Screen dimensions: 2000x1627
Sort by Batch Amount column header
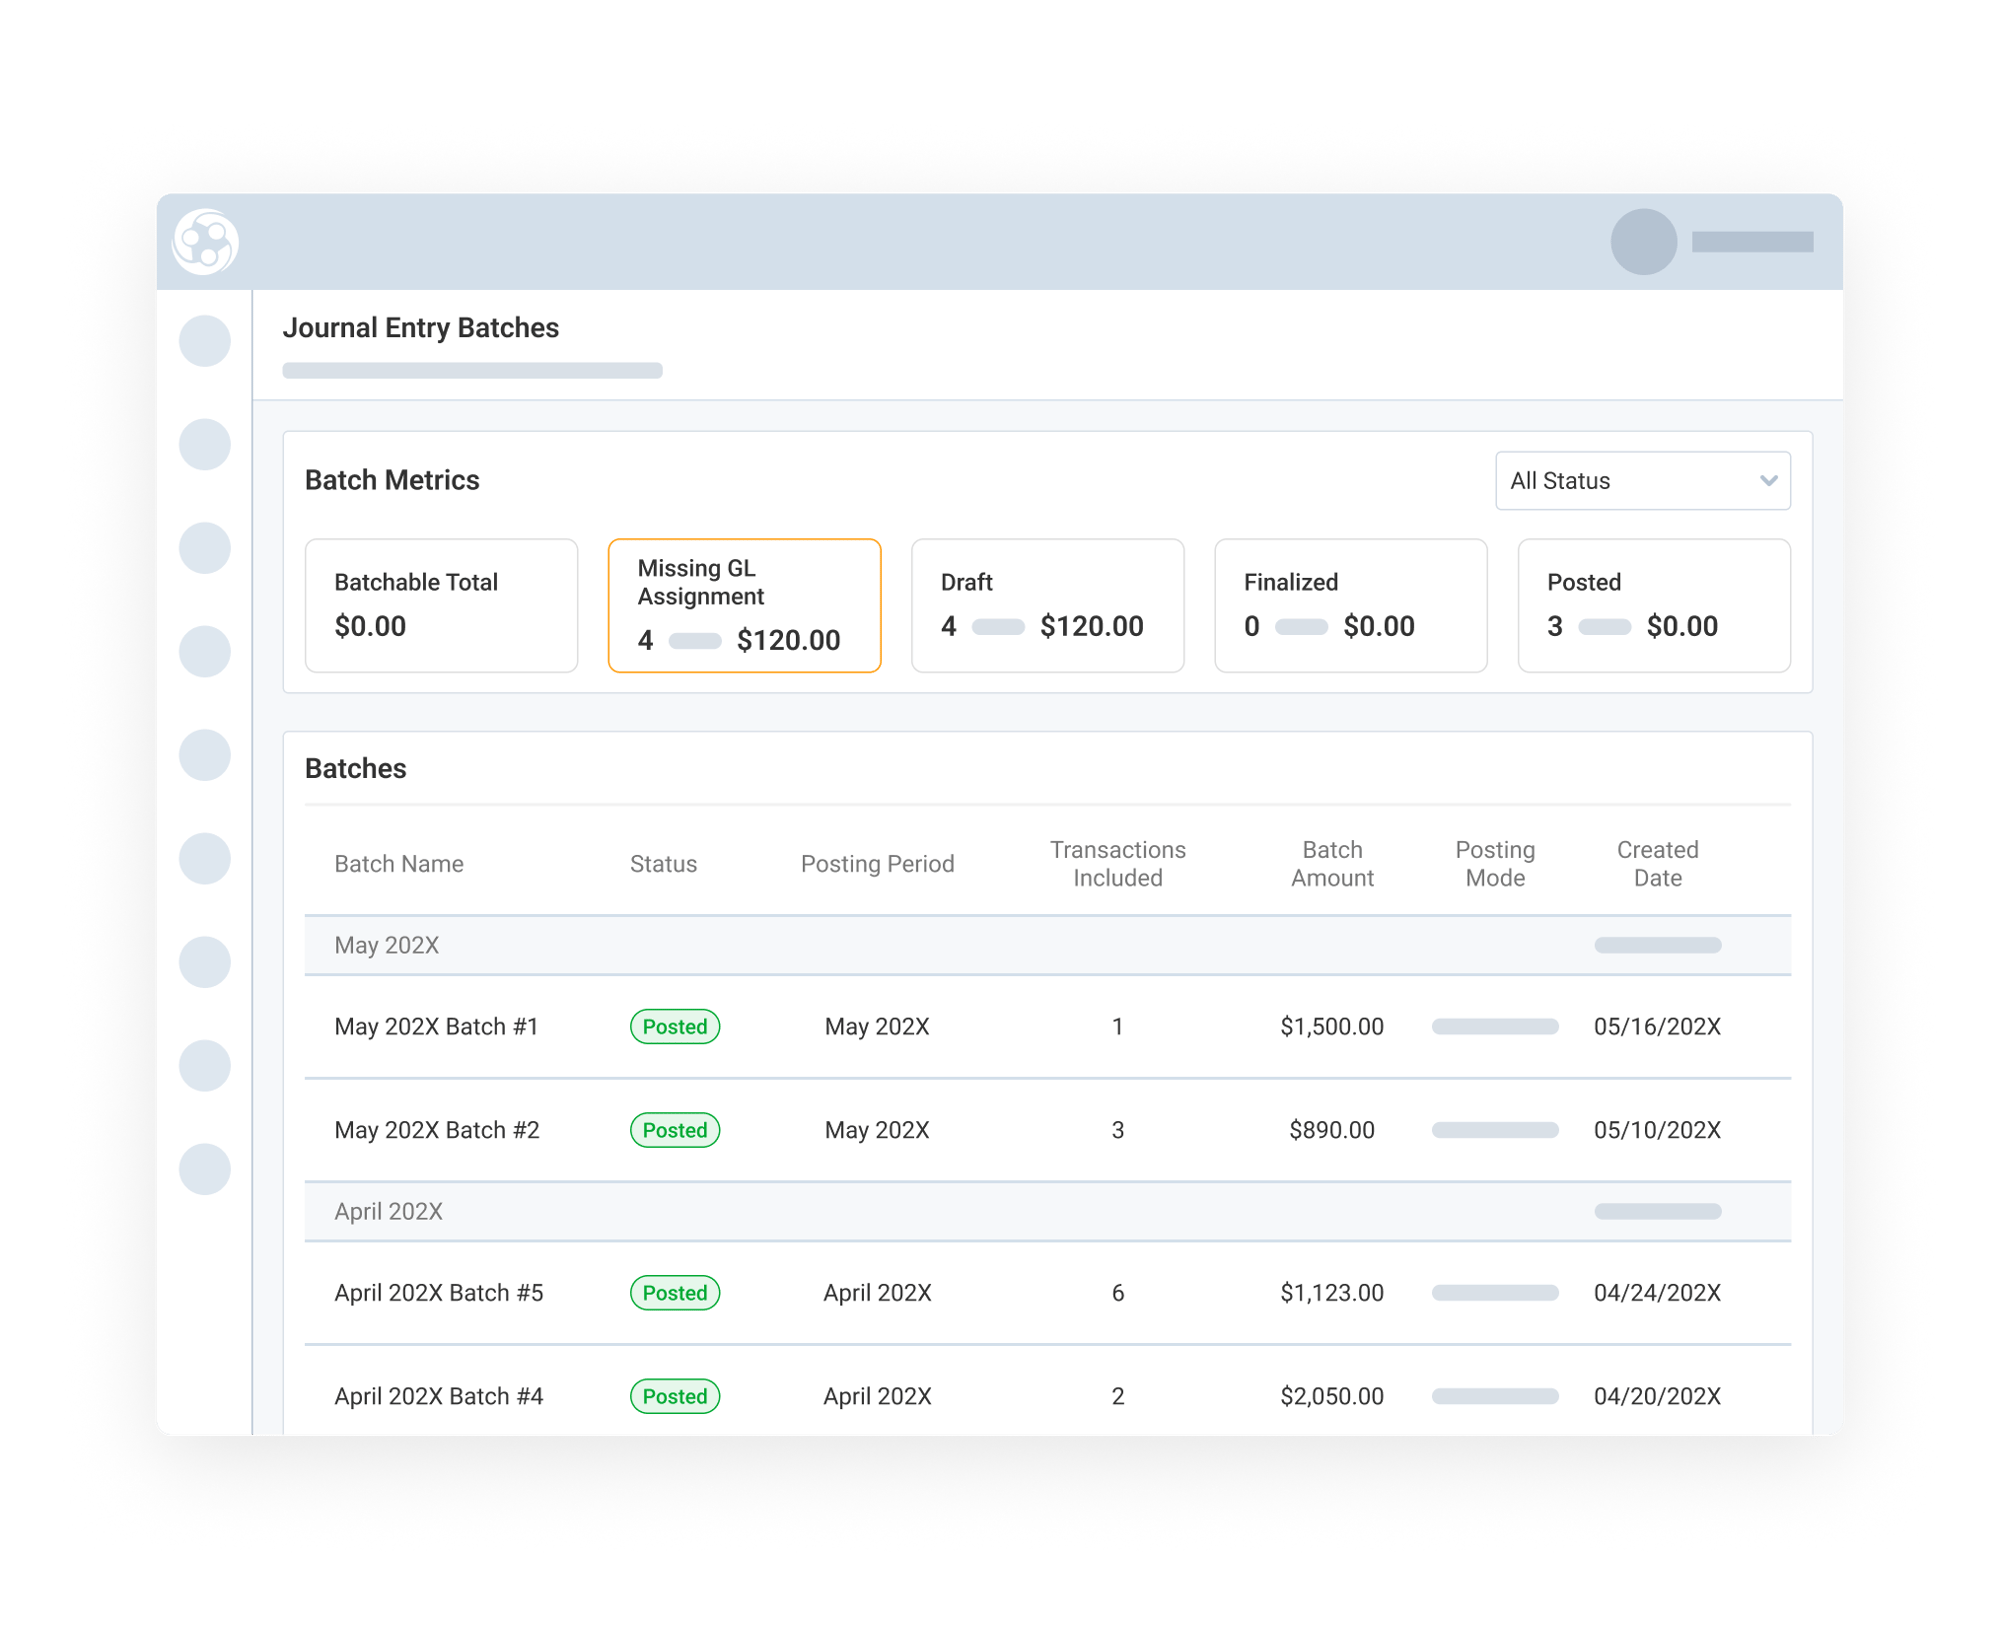[1332, 864]
